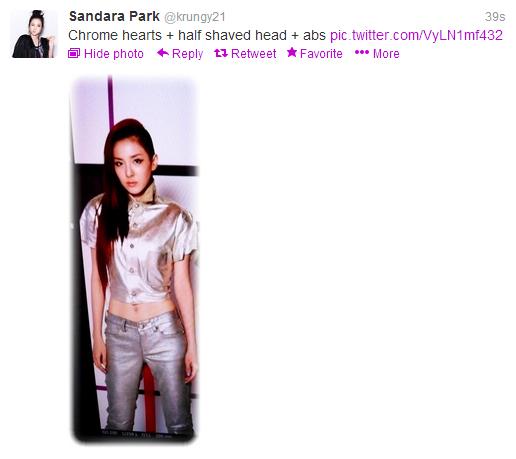Click the Hide photo picture icon

pyautogui.click(x=74, y=53)
